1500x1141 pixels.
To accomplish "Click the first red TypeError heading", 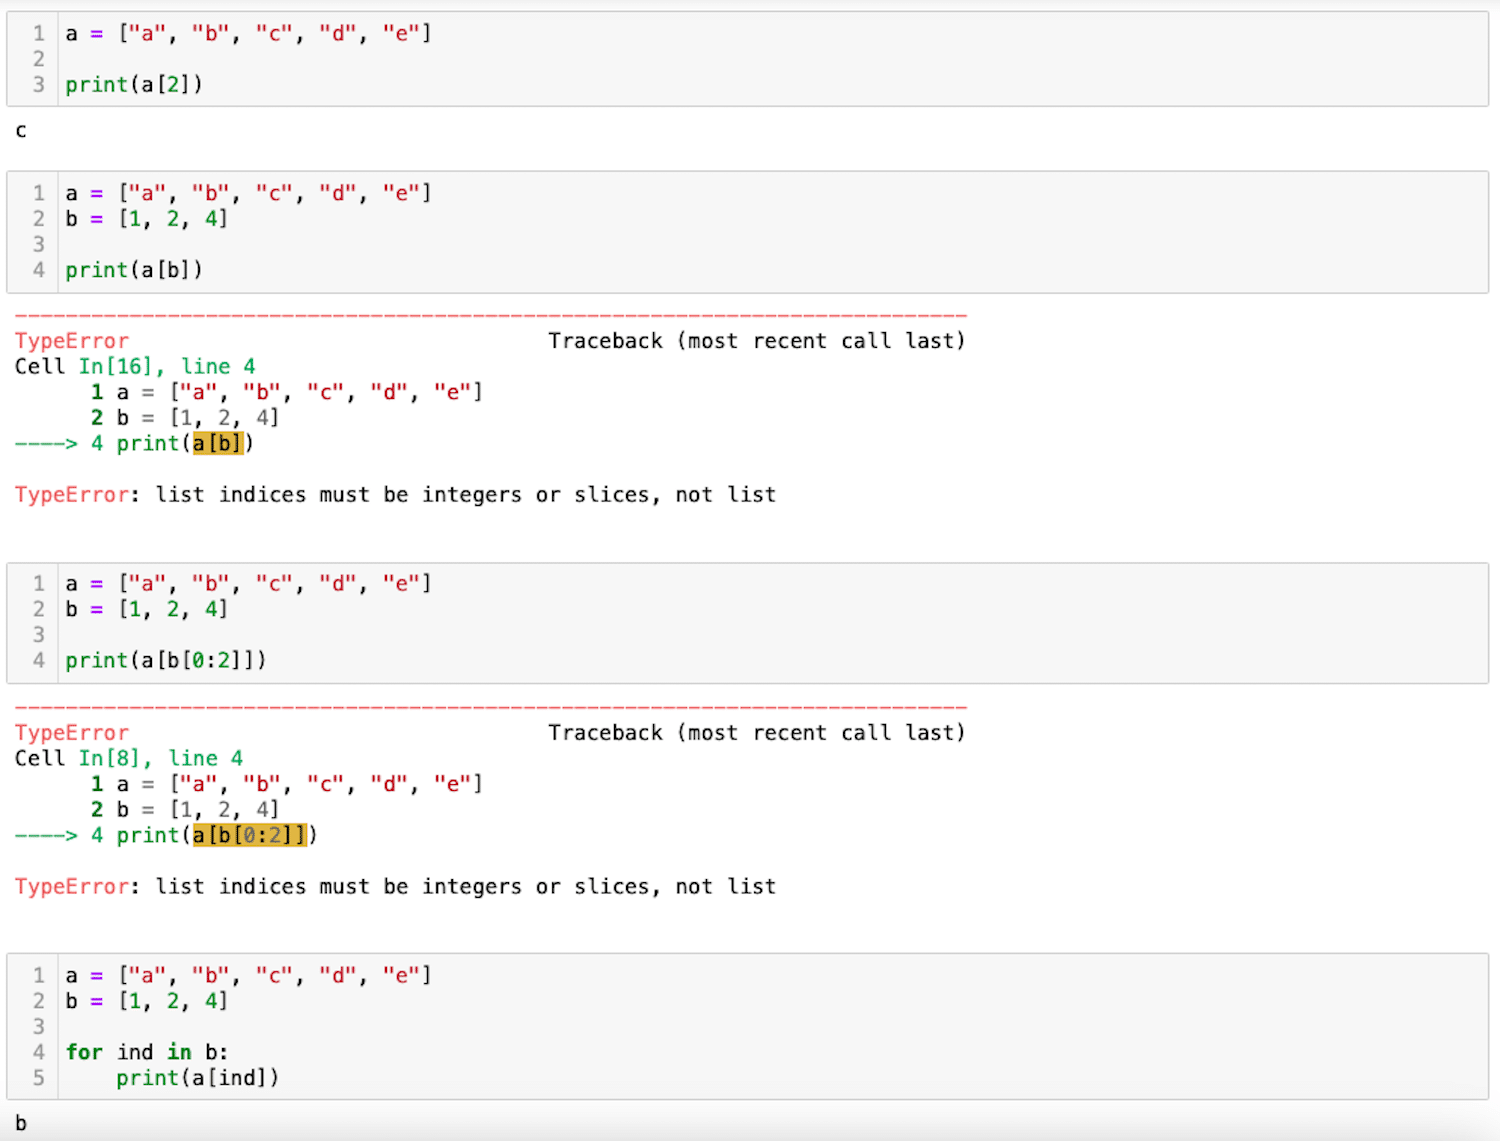I will [72, 341].
